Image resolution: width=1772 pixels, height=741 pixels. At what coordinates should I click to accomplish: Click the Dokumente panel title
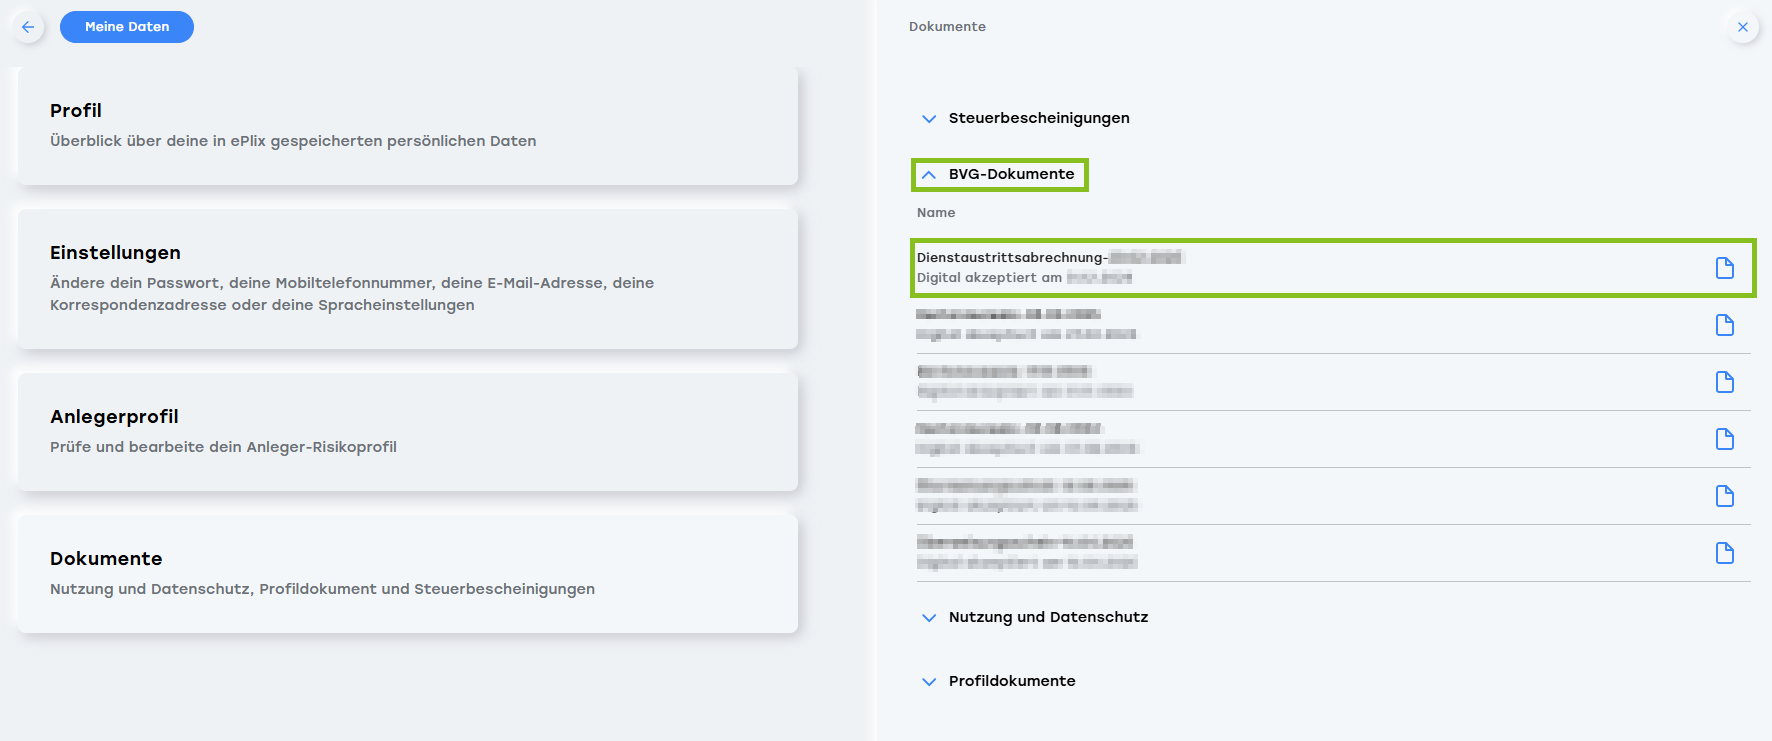coord(947,27)
